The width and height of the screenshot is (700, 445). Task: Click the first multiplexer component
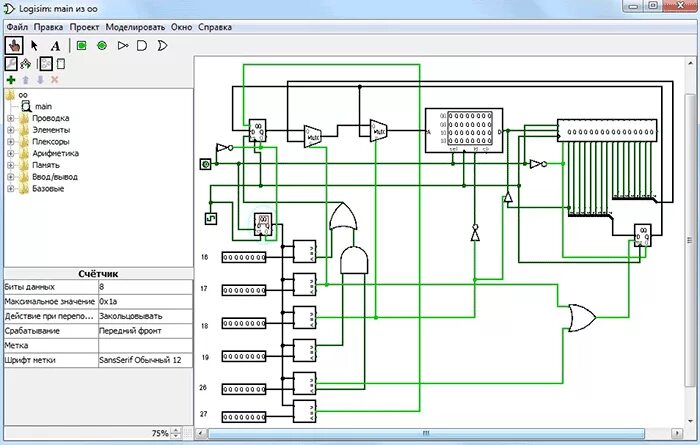pyautogui.click(x=312, y=136)
